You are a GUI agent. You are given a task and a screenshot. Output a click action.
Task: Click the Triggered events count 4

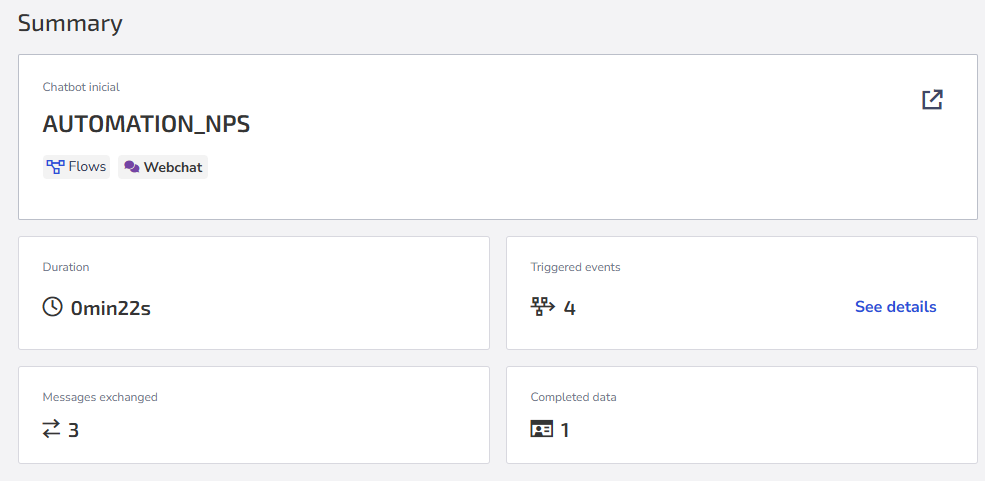569,308
